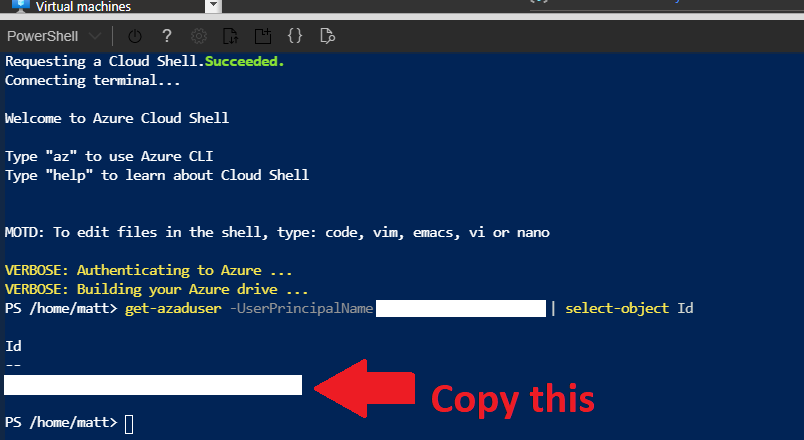Click the 'VERBOSE: Building your Azure drive' line

coord(156,290)
